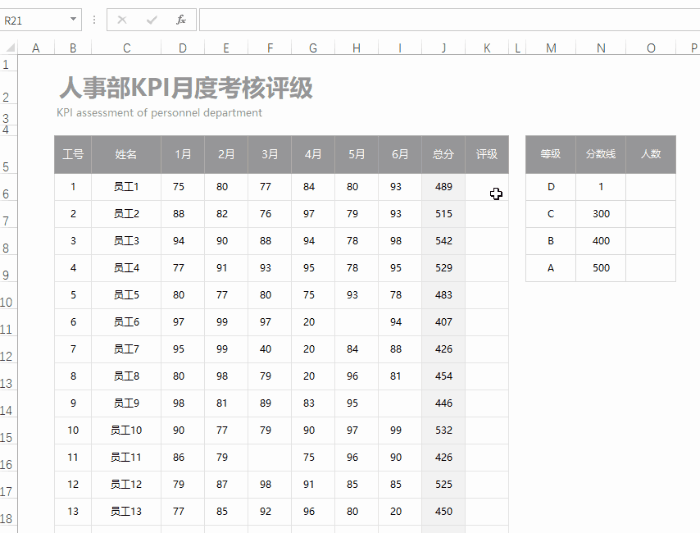Click the 等级 header cell
Viewport: 700px width, 533px height.
pos(550,154)
